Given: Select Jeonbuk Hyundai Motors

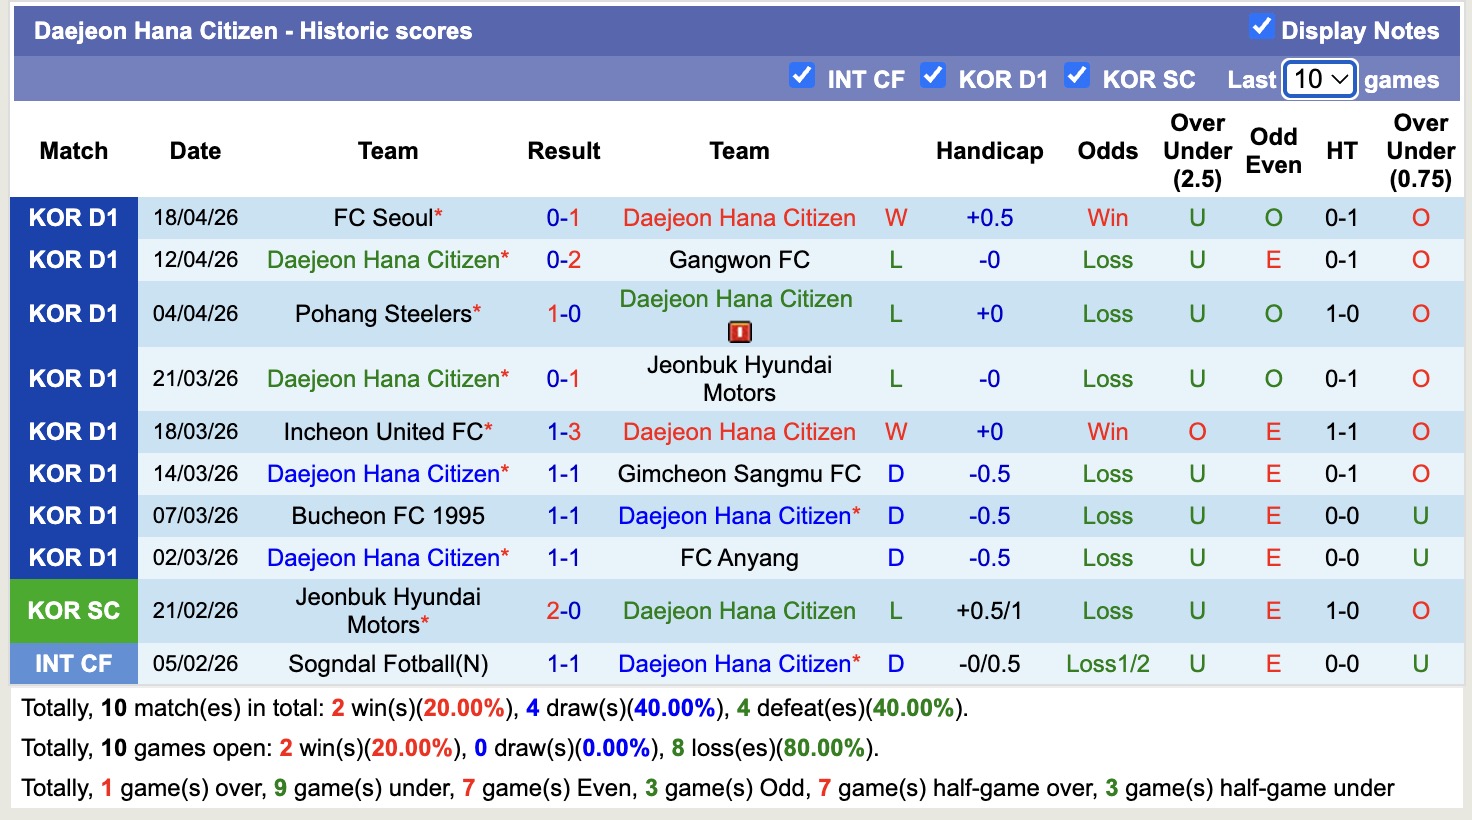Looking at the screenshot, I should tap(738, 378).
